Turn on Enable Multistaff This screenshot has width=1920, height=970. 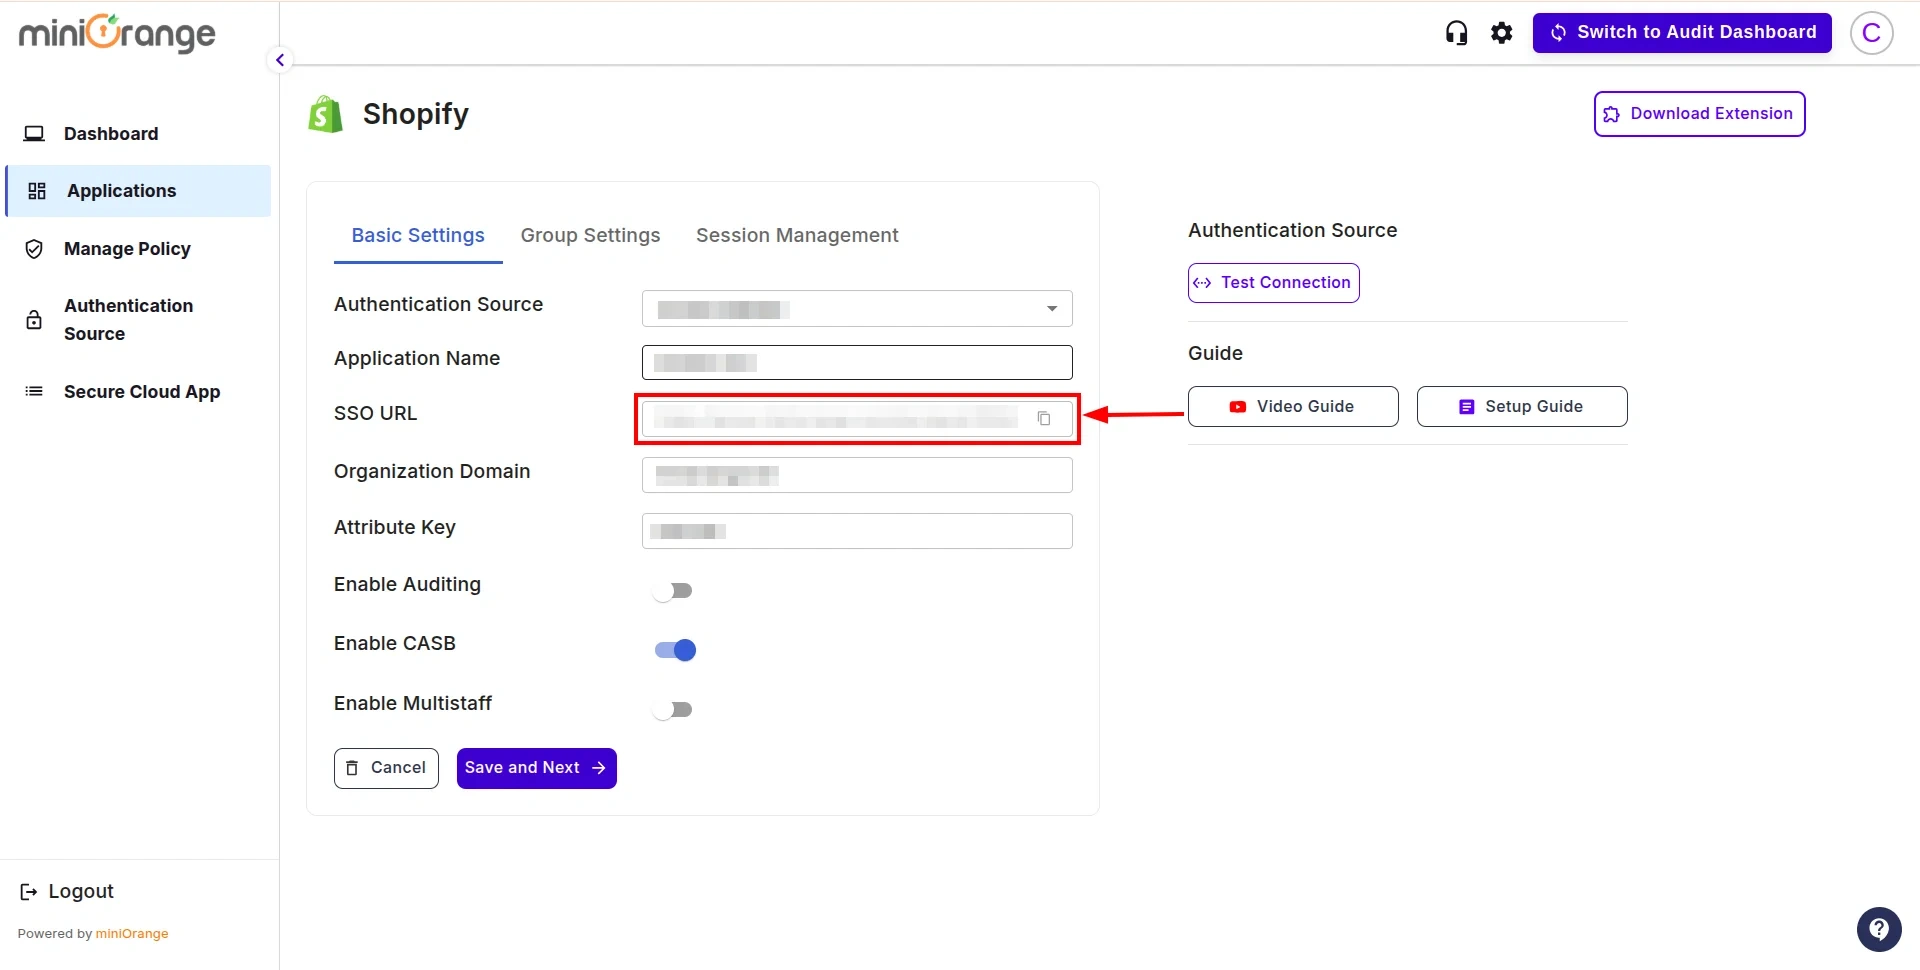[x=673, y=708]
